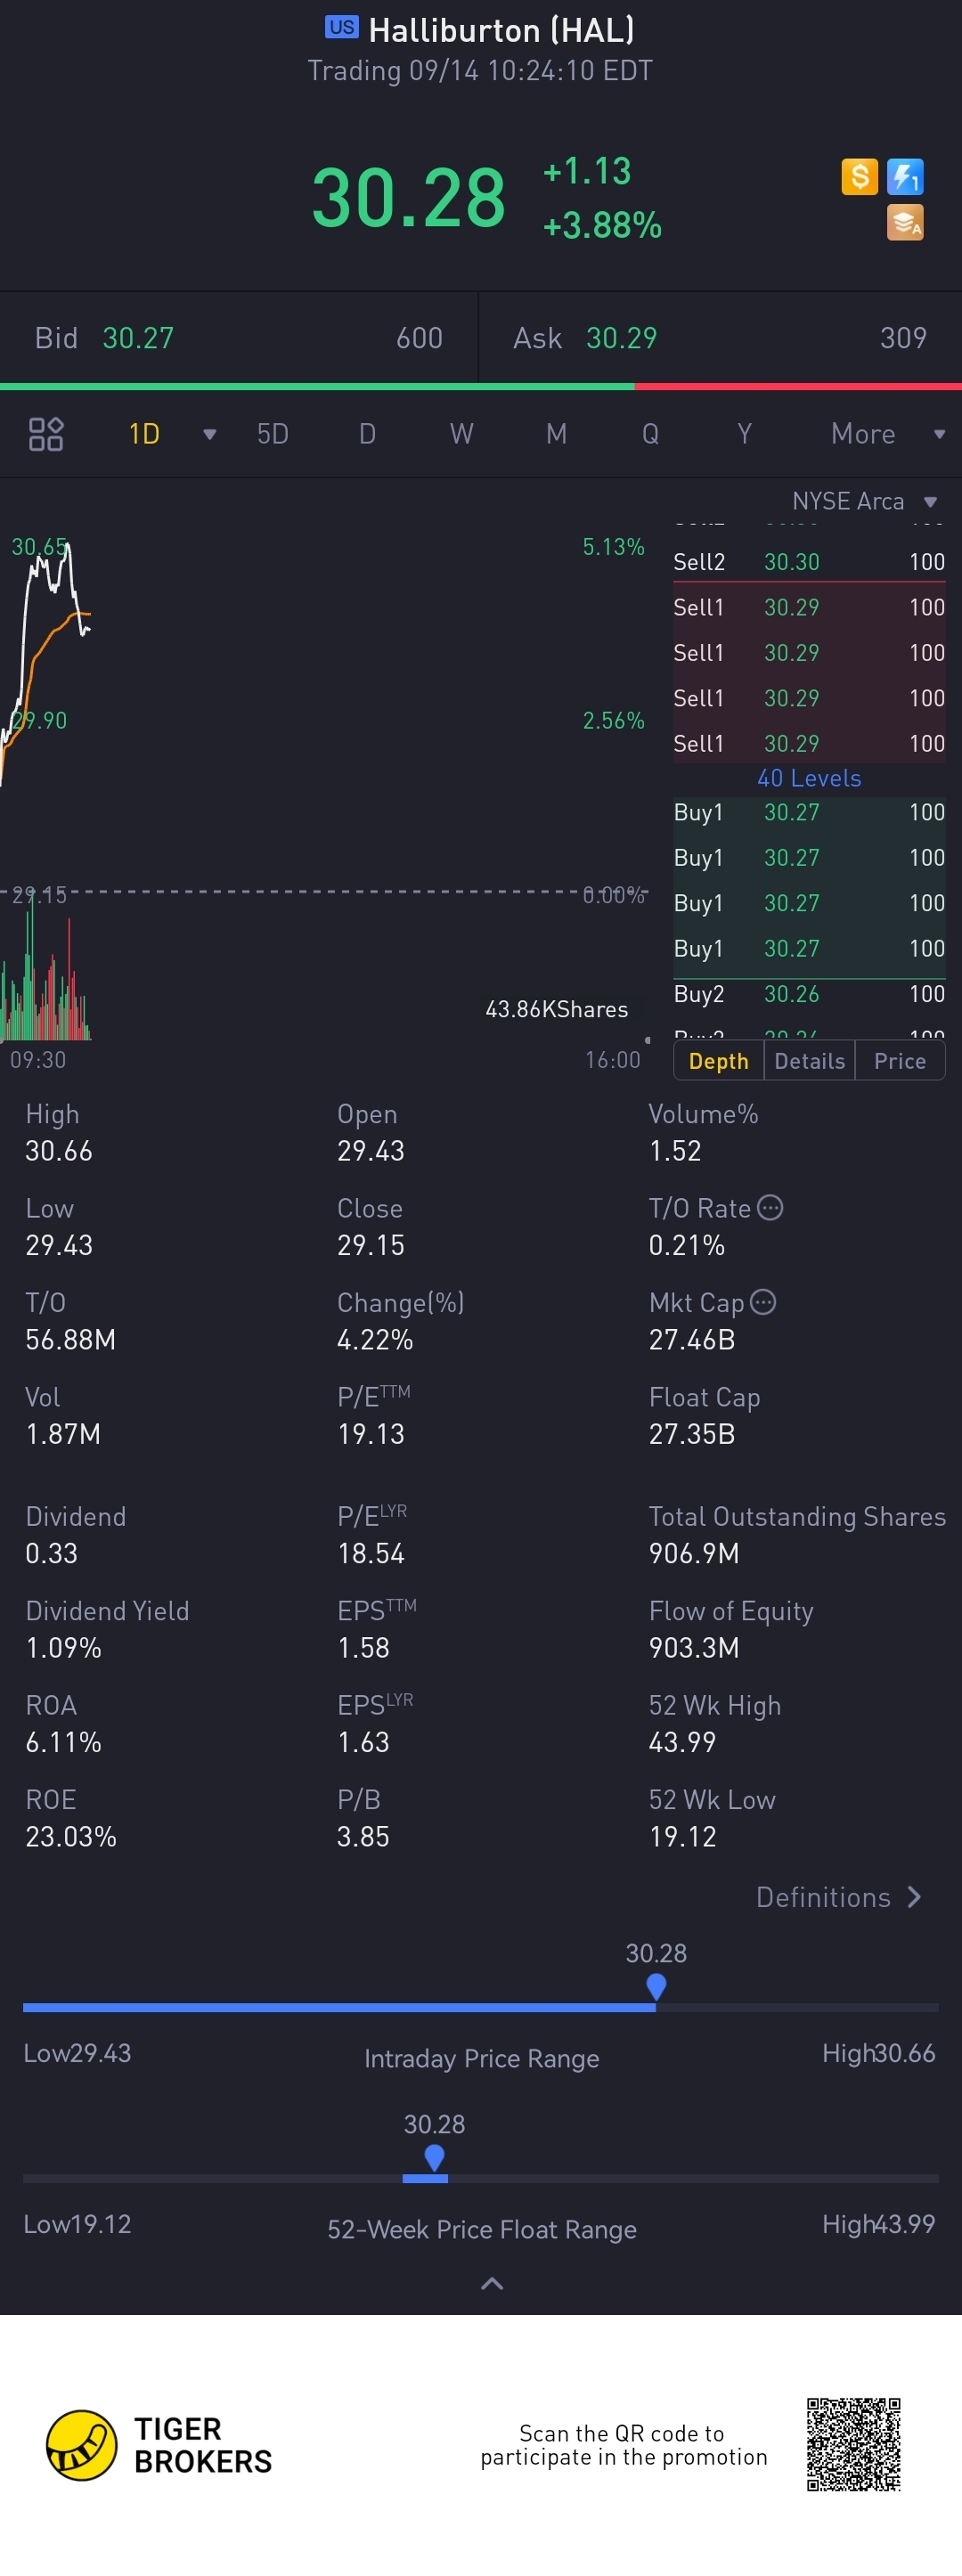Select the Price tab
962x2576 pixels.
coord(900,1061)
